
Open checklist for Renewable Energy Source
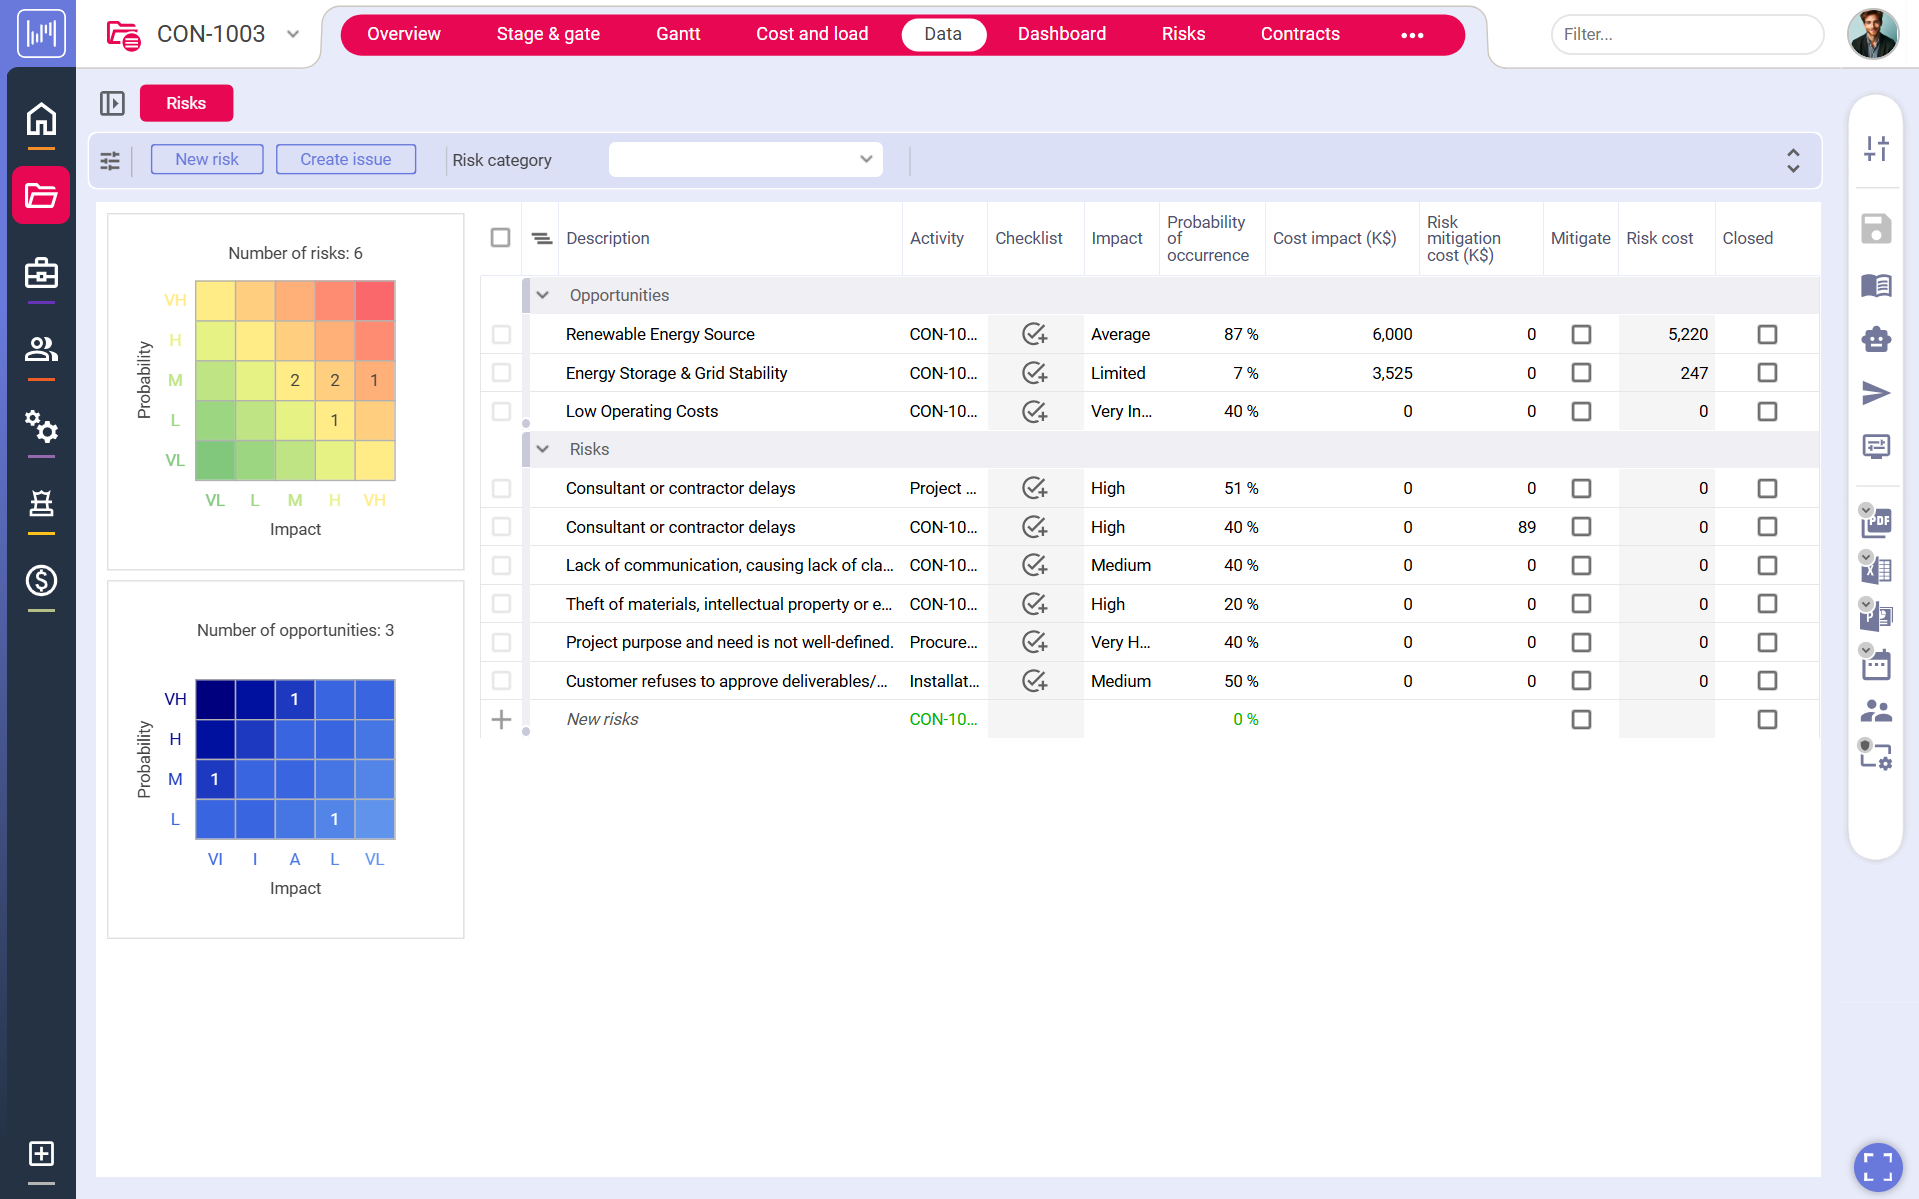tap(1034, 334)
